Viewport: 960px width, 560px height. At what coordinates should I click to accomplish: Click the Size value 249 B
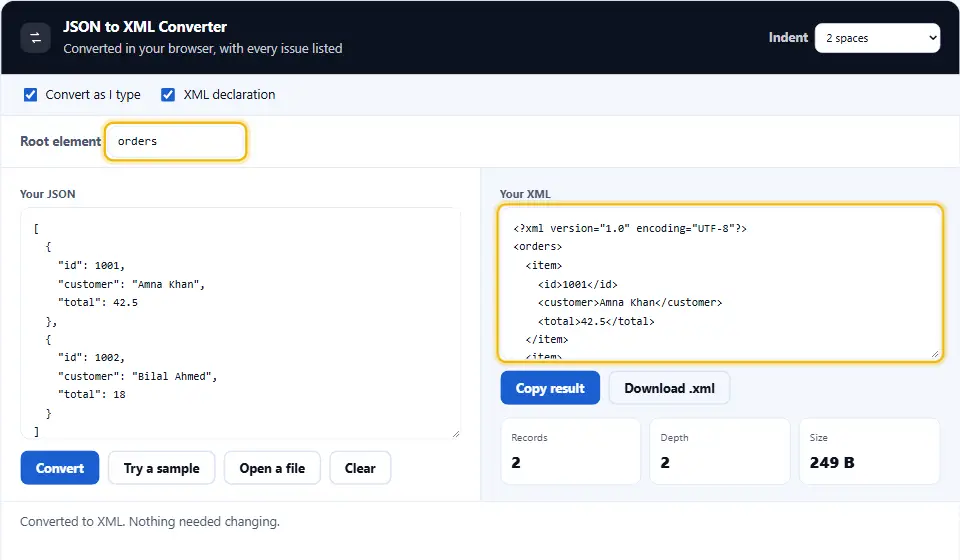(x=831, y=463)
